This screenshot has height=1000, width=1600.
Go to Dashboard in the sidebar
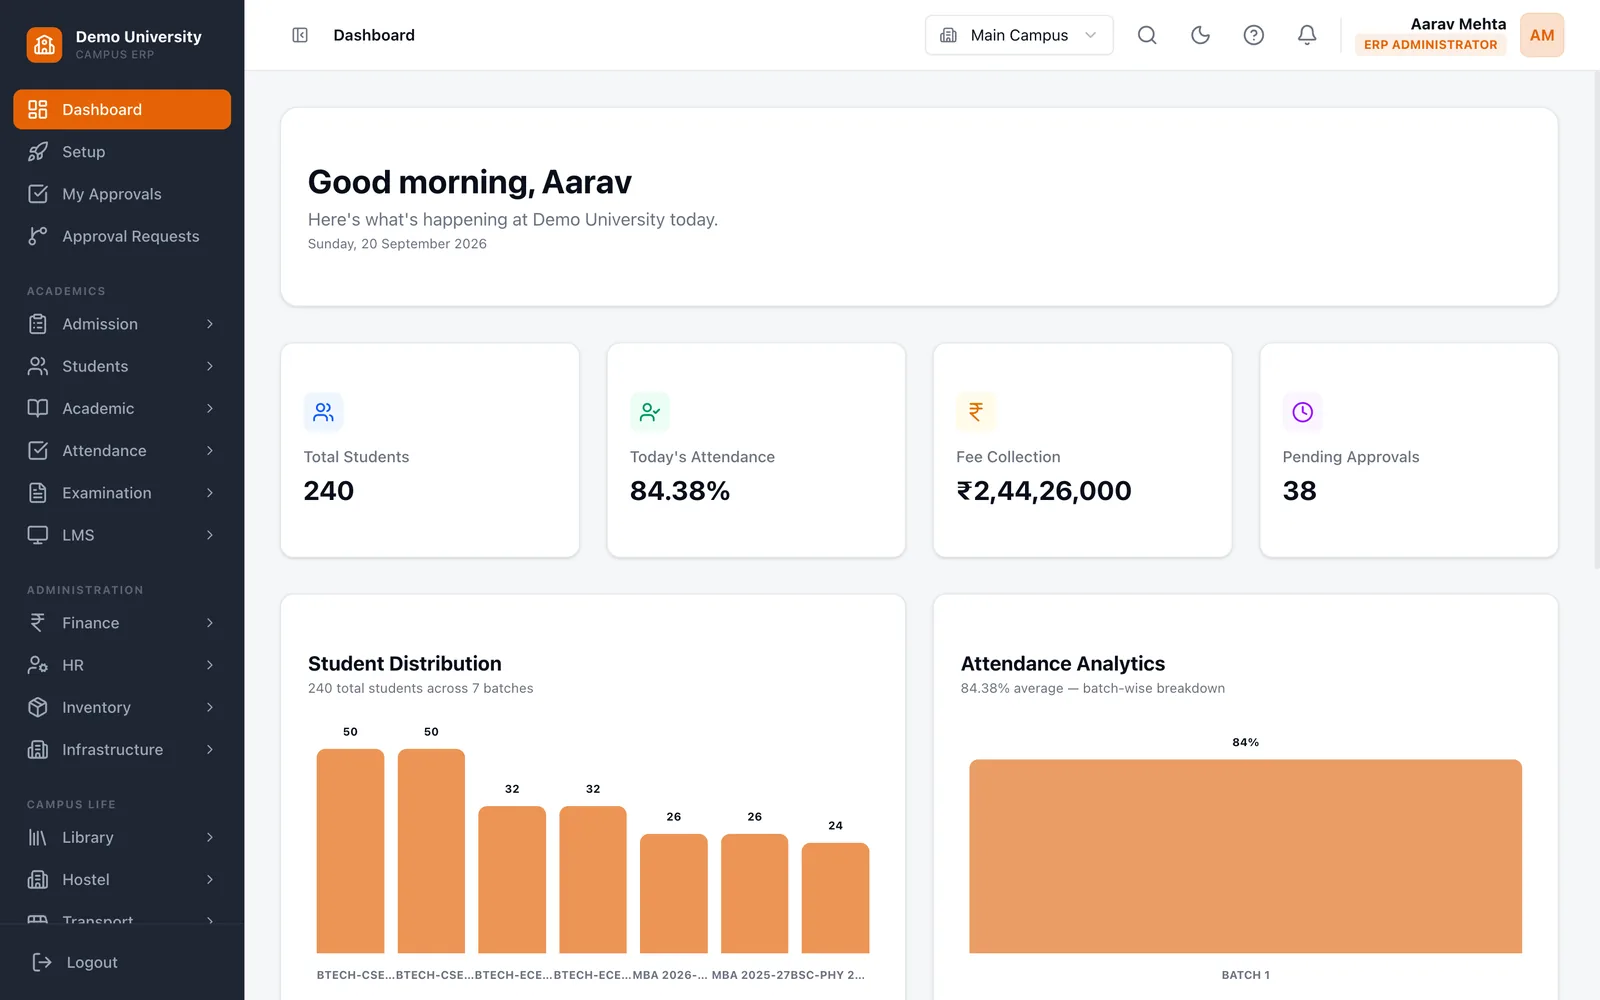pos(122,109)
